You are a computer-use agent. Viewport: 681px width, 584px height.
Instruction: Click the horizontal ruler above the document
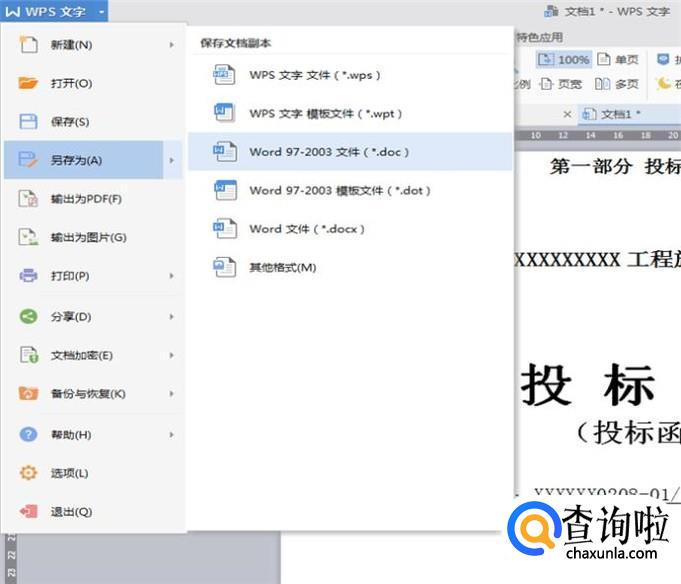(598, 135)
